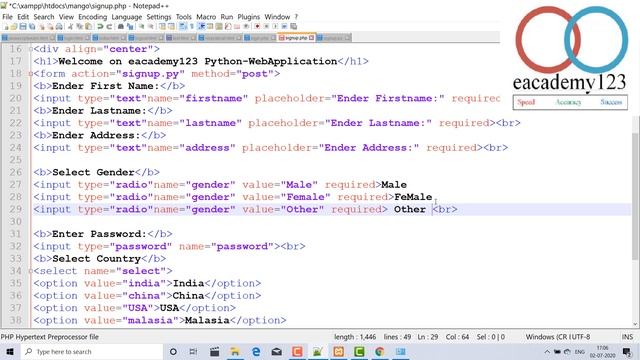Save recorded macro toolbar icon
Screen dimensions: 640x360
point(293,27)
